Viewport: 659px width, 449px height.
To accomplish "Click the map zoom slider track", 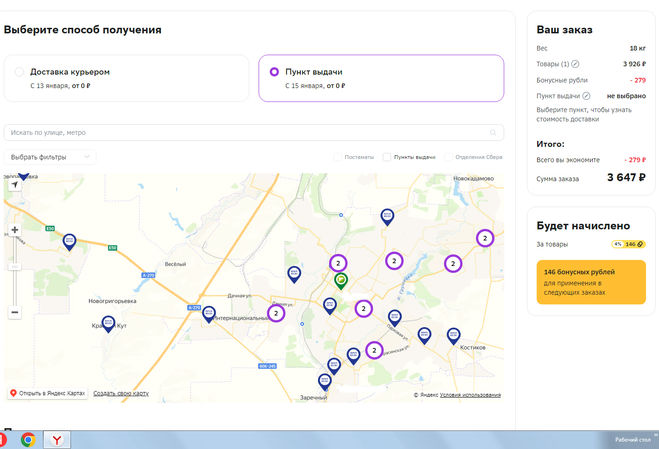I will 15,270.
